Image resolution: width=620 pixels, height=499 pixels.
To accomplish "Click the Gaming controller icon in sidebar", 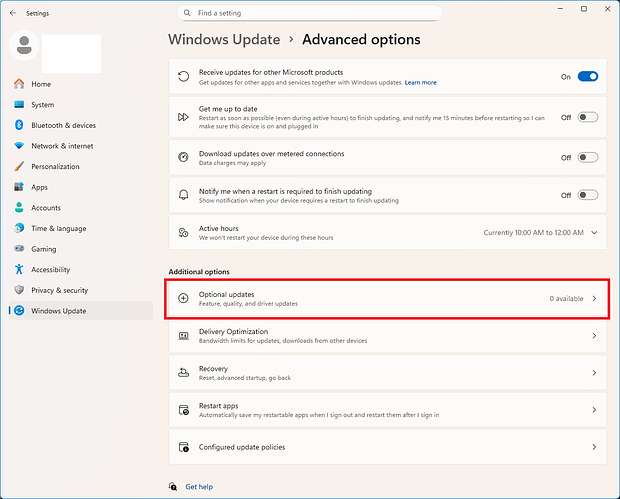I will [19, 249].
